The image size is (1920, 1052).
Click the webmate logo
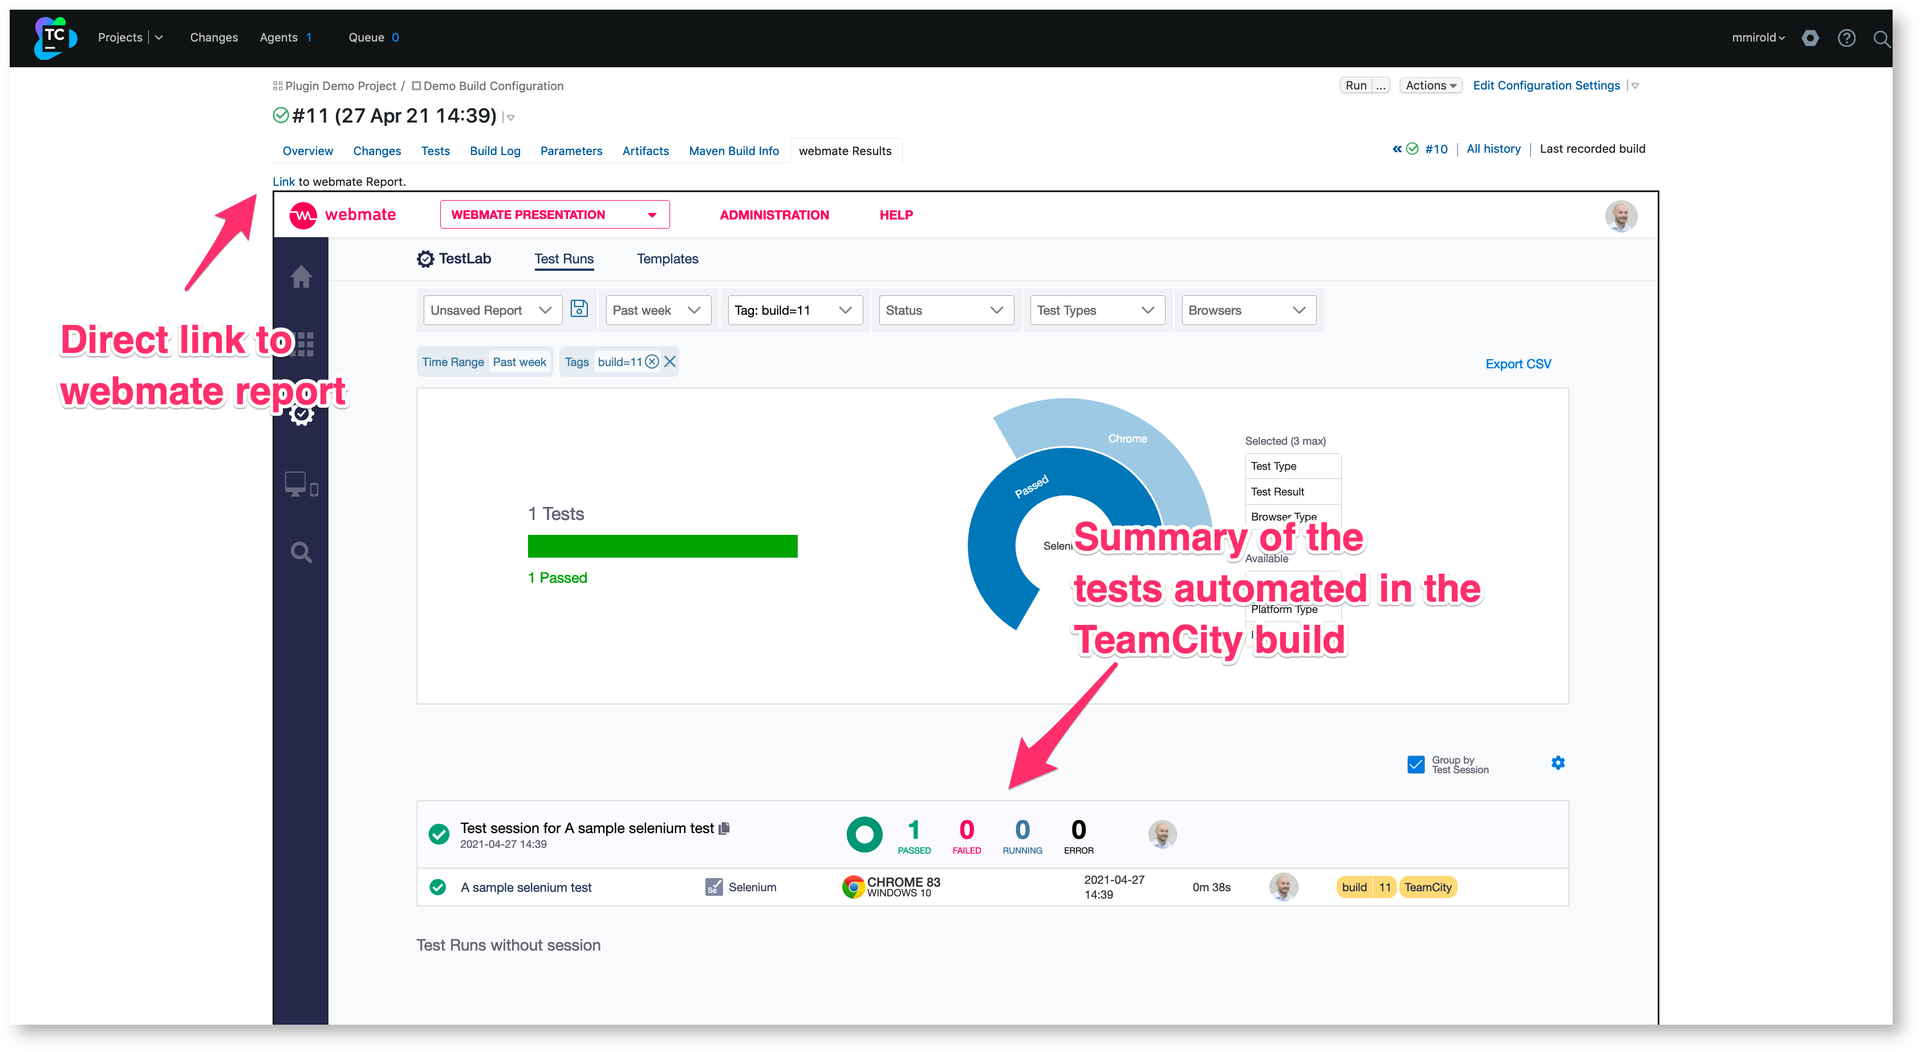coord(342,215)
